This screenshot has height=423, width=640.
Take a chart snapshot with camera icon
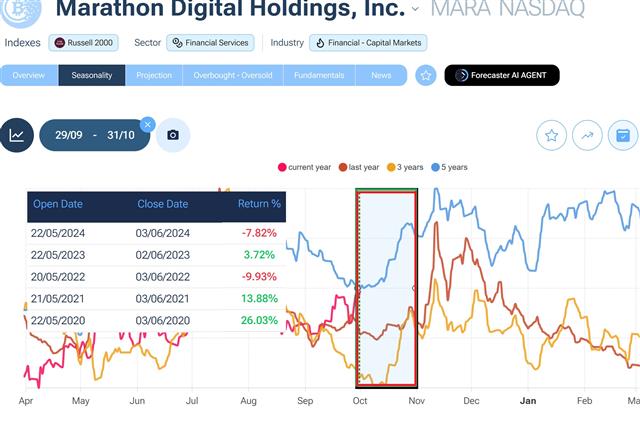(x=173, y=135)
